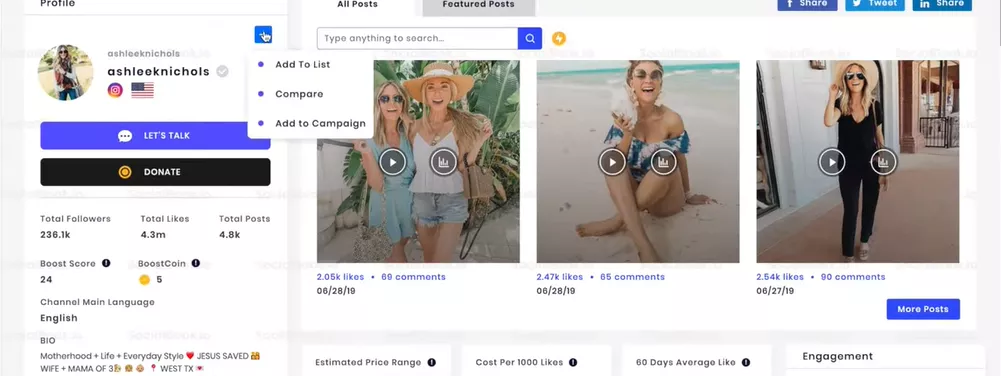This screenshot has width=1001, height=376.
Task: Click the orange lightning bolt icon
Action: pos(559,38)
